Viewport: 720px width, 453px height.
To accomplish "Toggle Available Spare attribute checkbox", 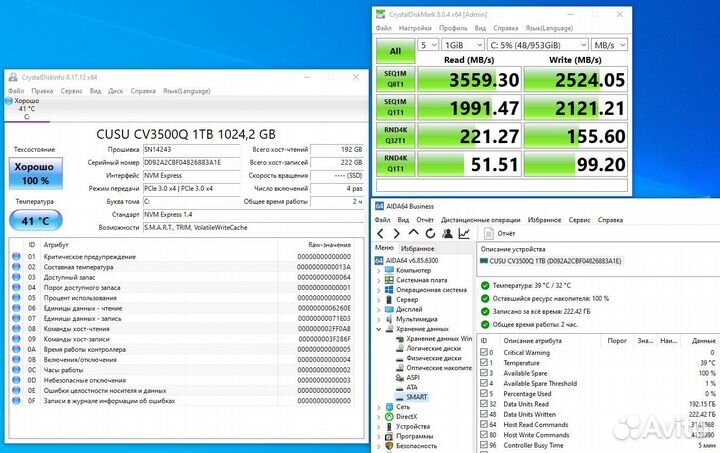I will click(484, 373).
